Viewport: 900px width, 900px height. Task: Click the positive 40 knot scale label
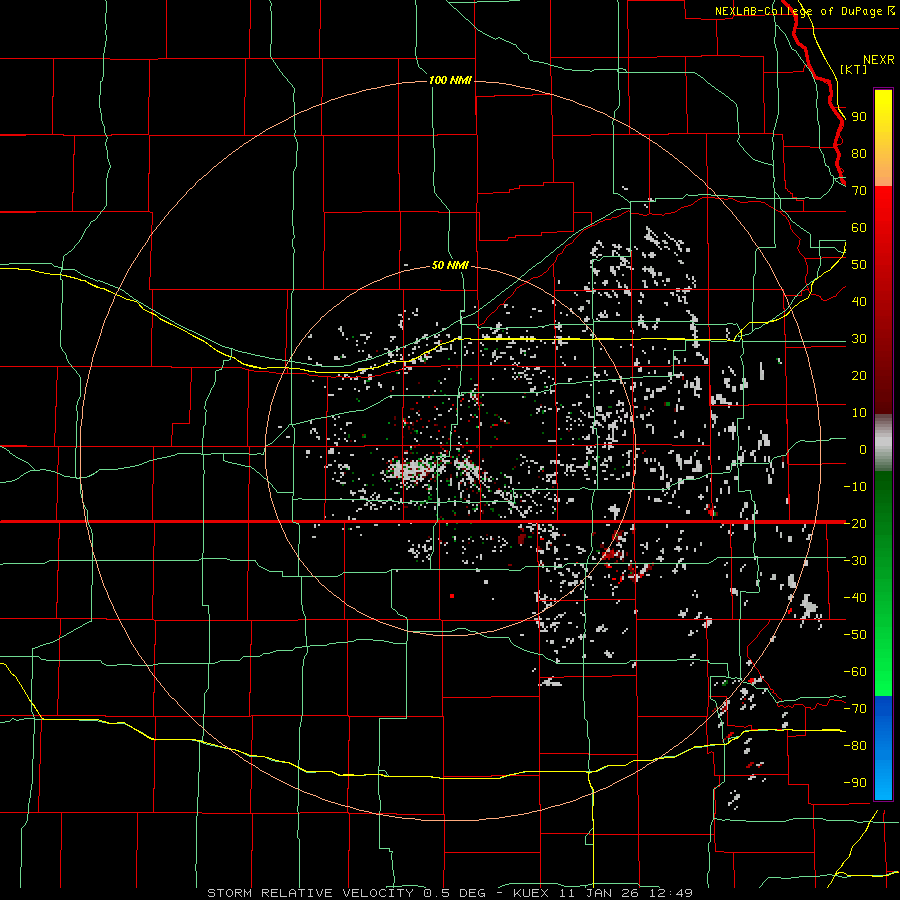click(x=859, y=301)
